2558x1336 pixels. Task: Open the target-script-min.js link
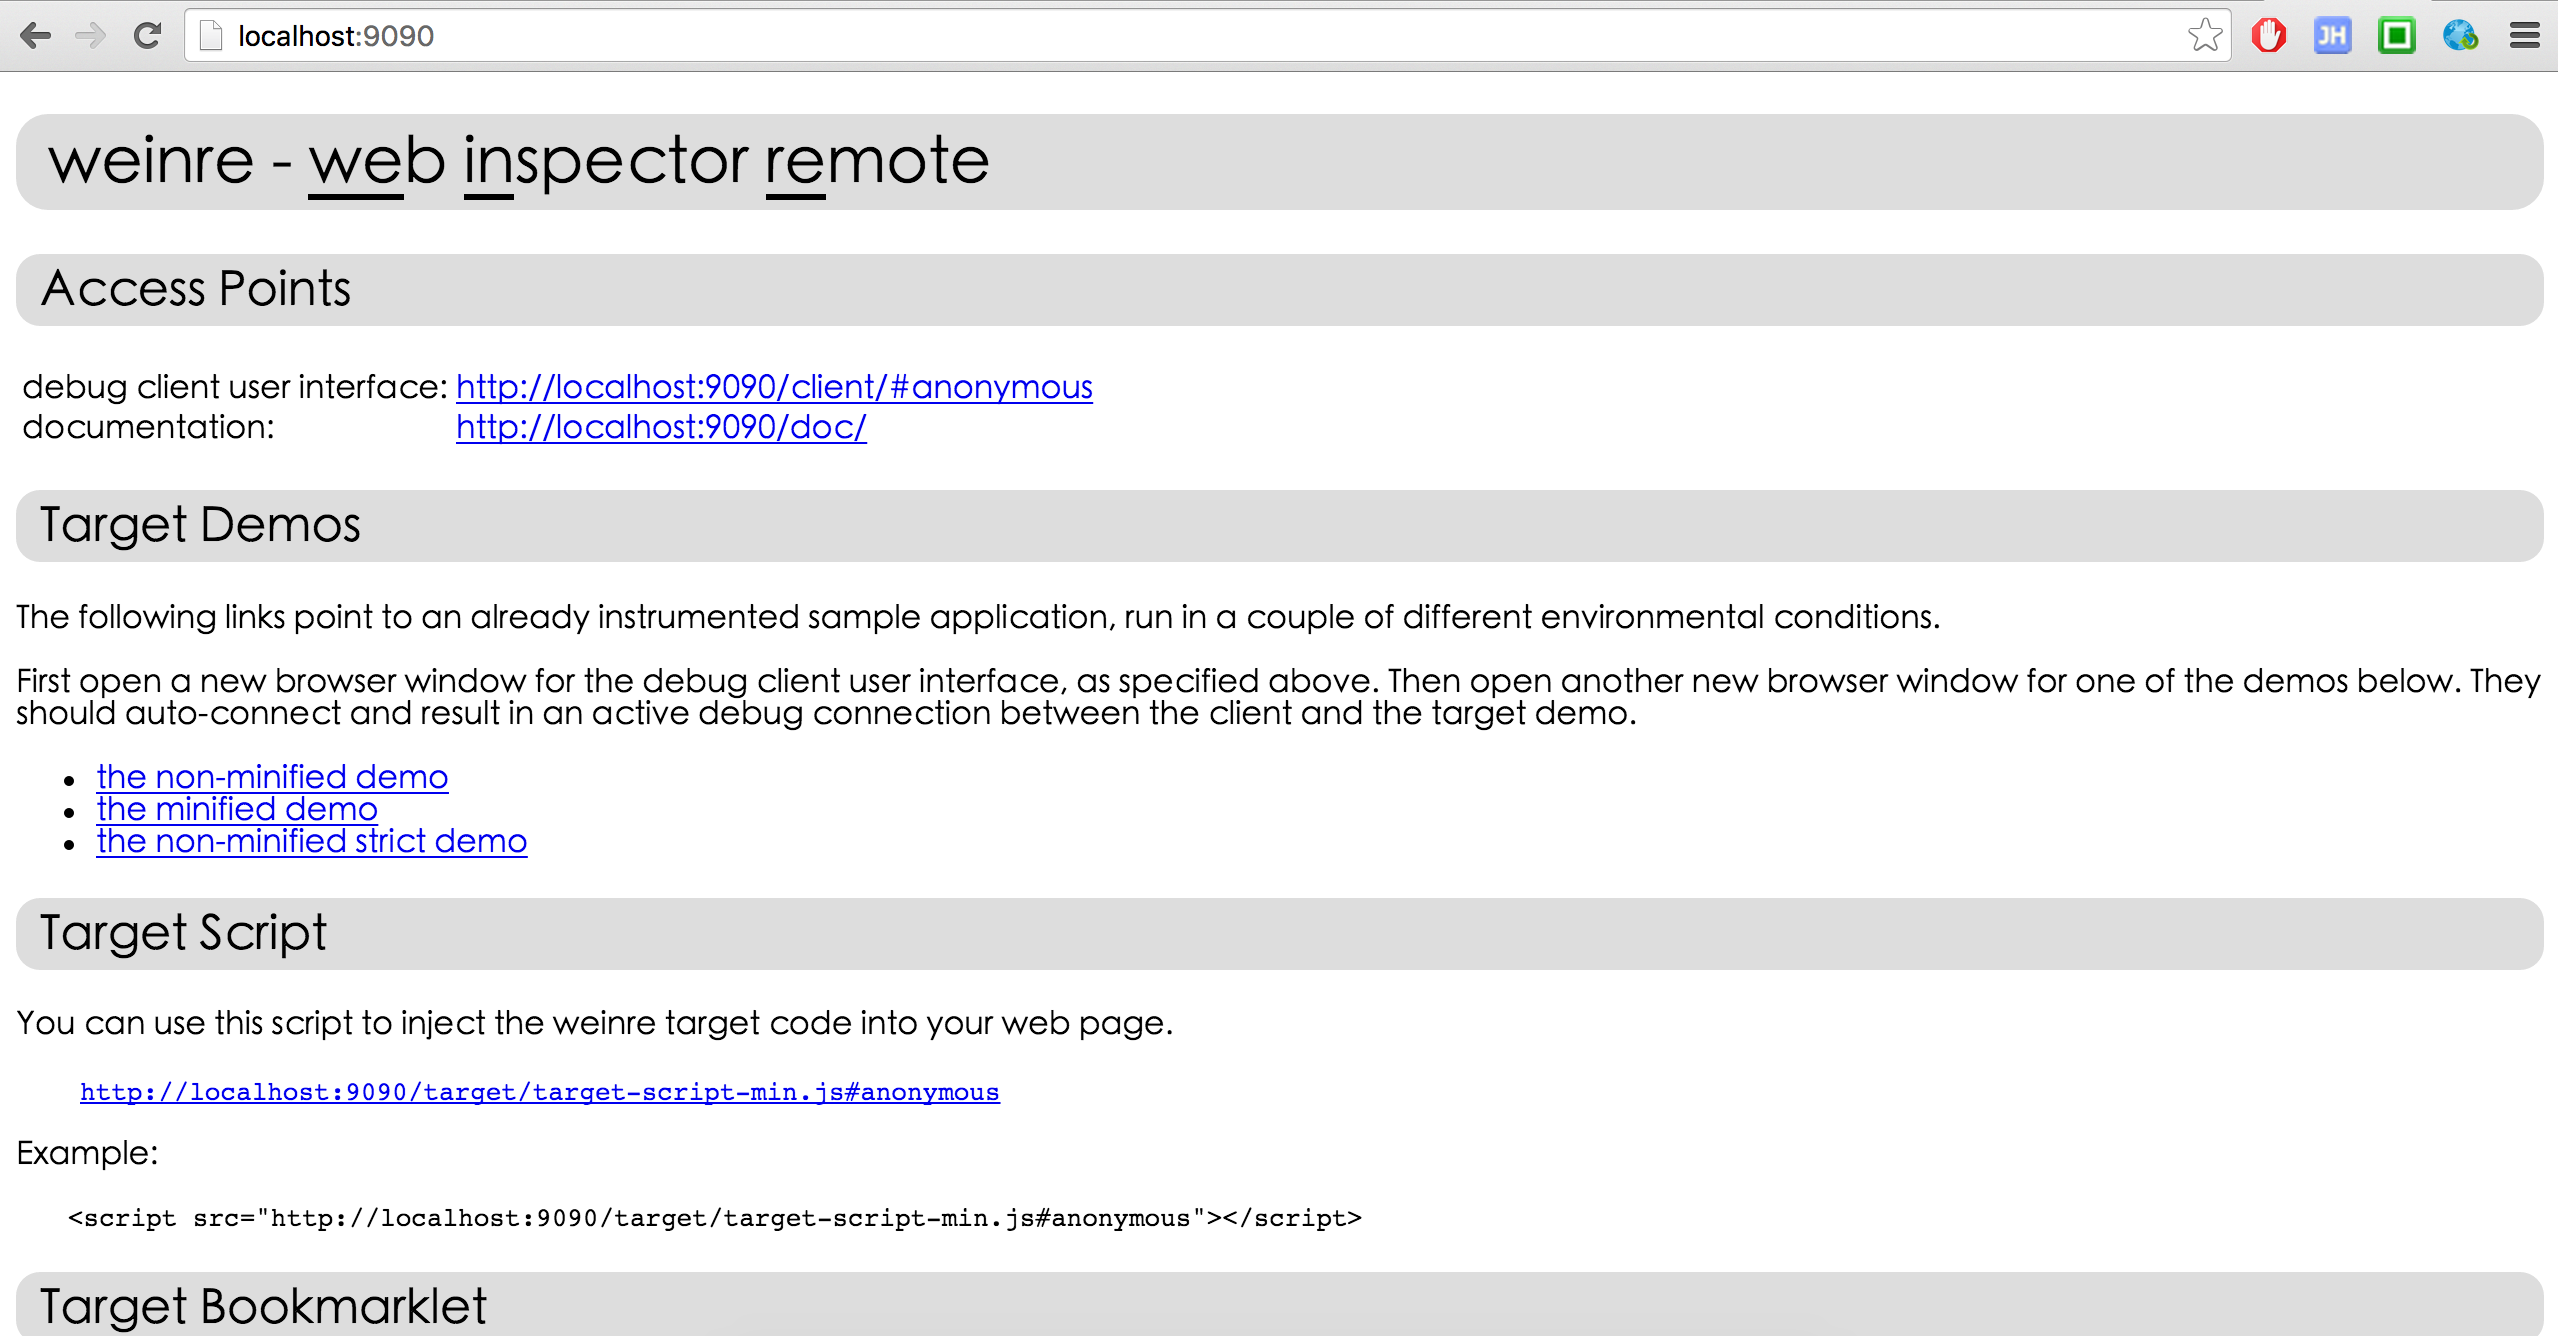pyautogui.click(x=539, y=1092)
